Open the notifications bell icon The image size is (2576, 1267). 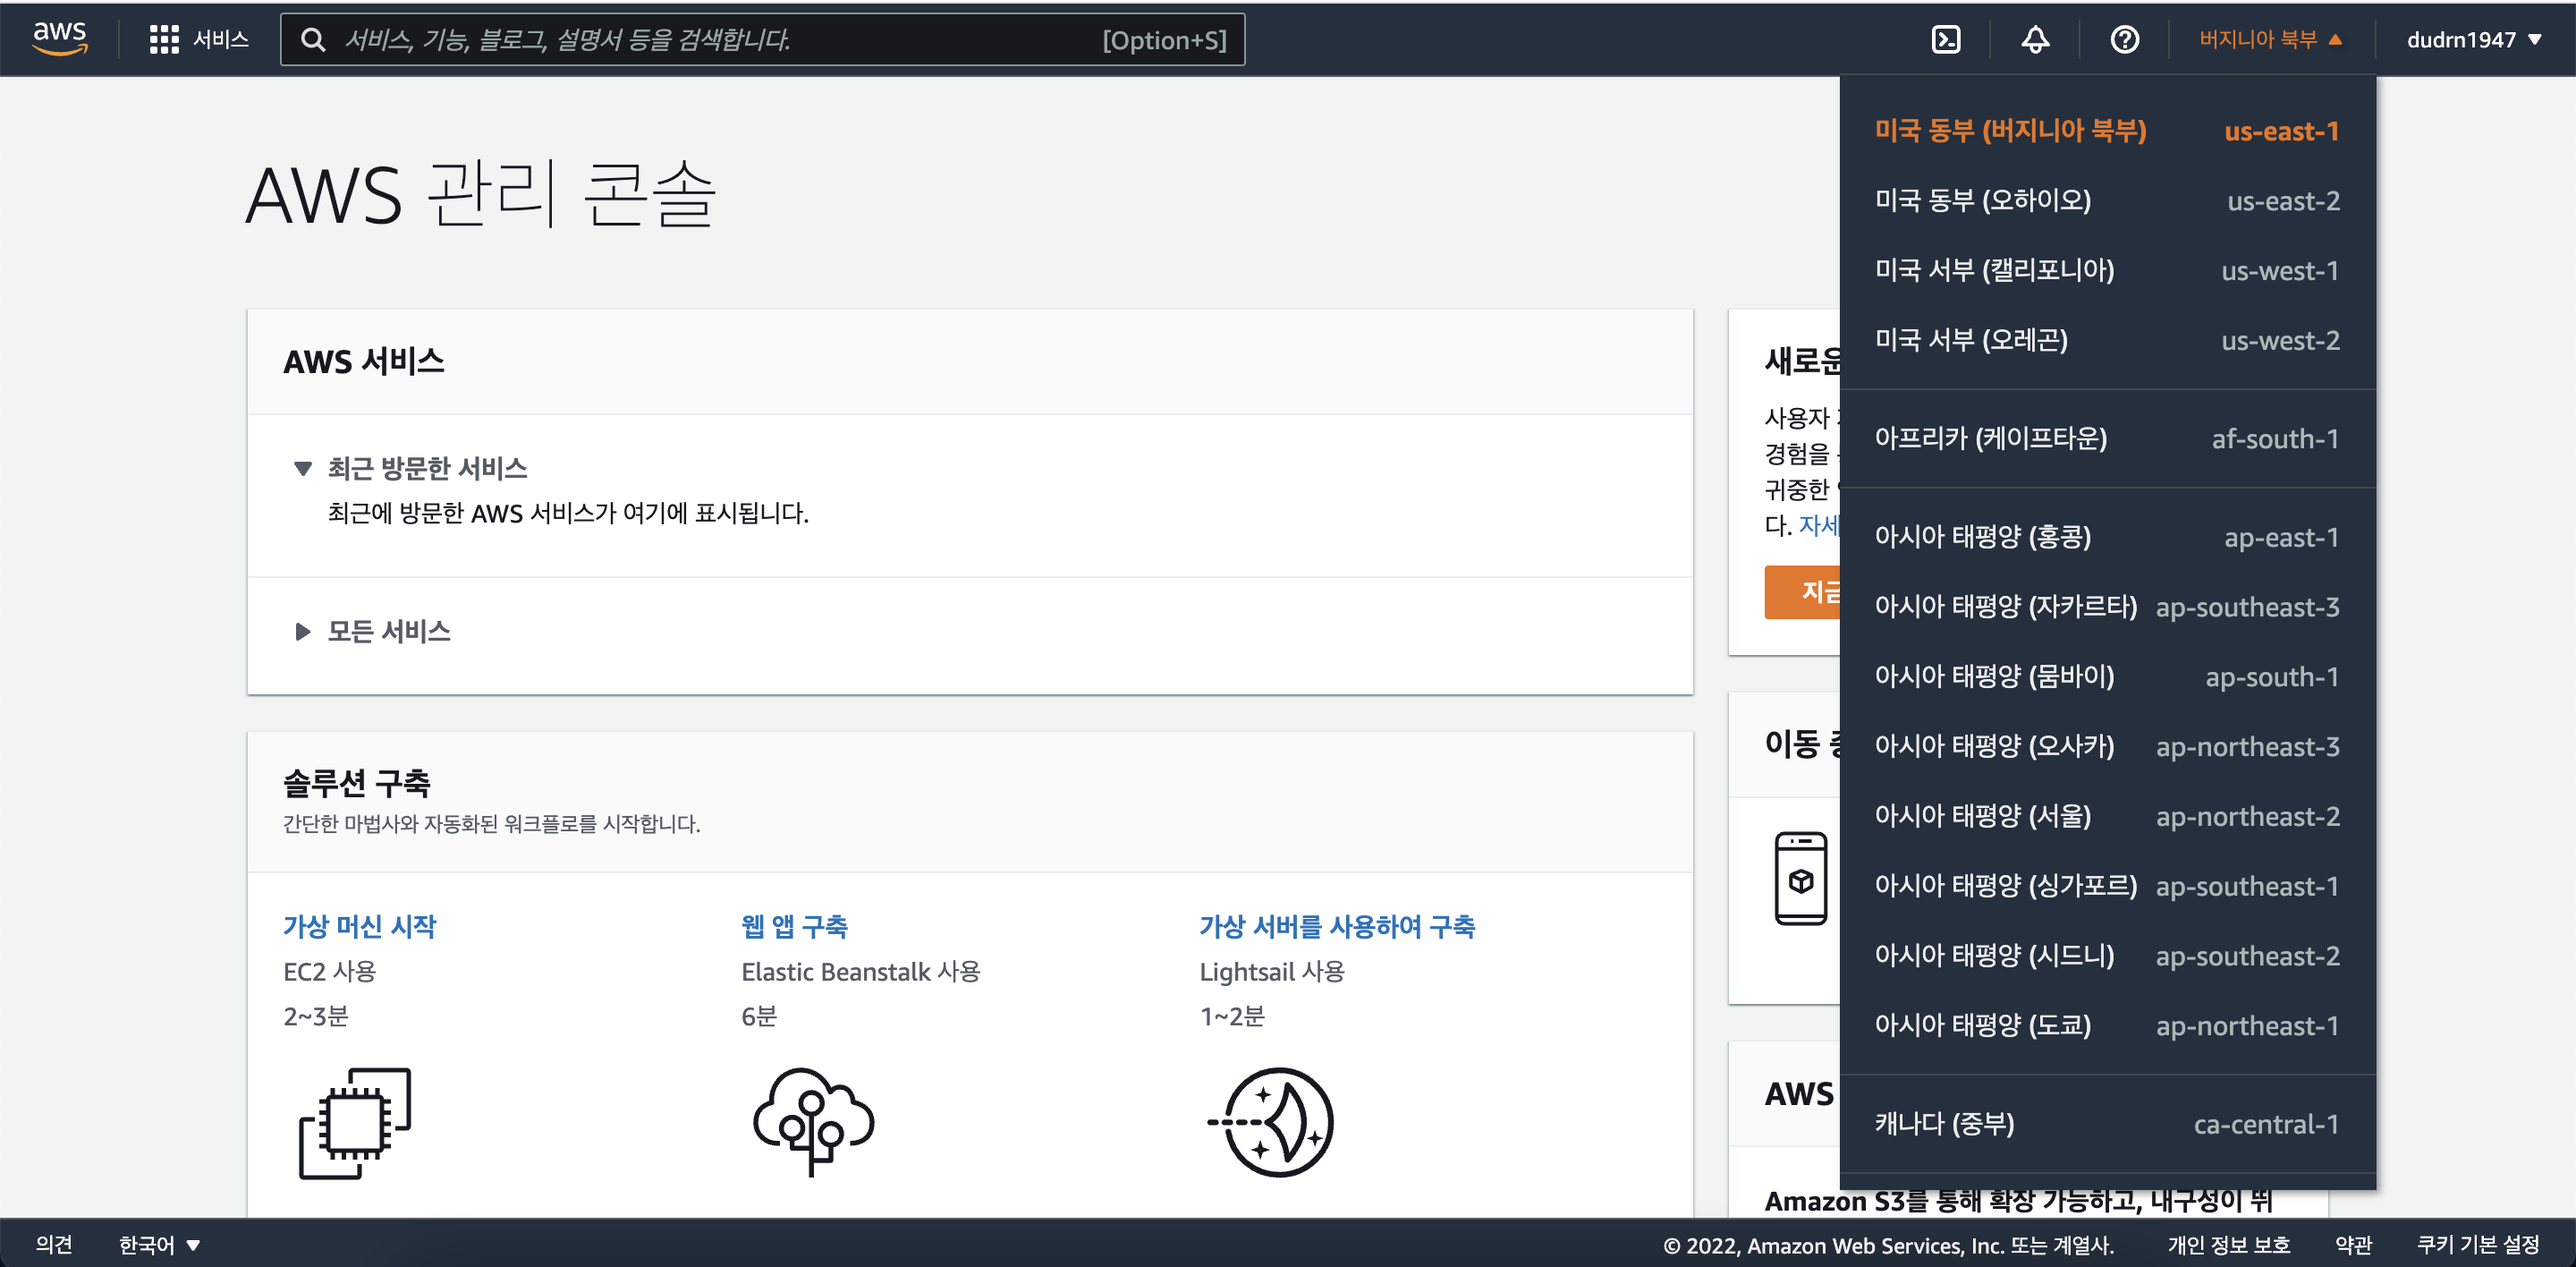tap(2035, 39)
